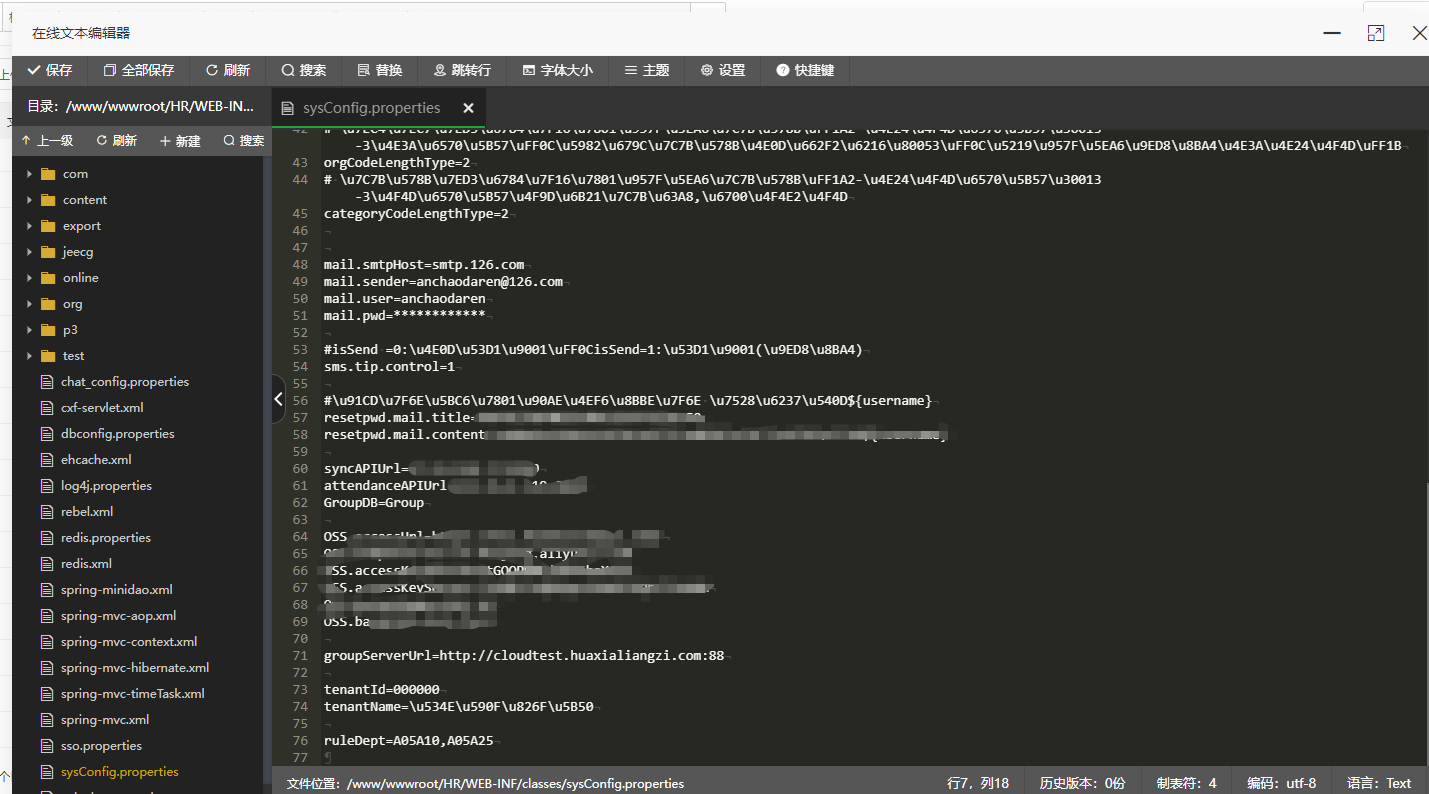Go up one directory with 上一级
The image size is (1429, 794).
(47, 141)
